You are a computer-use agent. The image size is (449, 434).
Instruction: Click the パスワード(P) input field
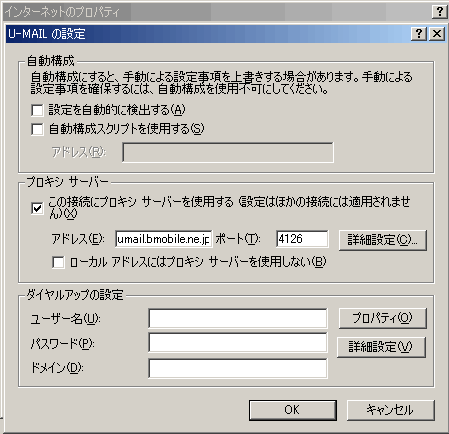click(x=238, y=343)
